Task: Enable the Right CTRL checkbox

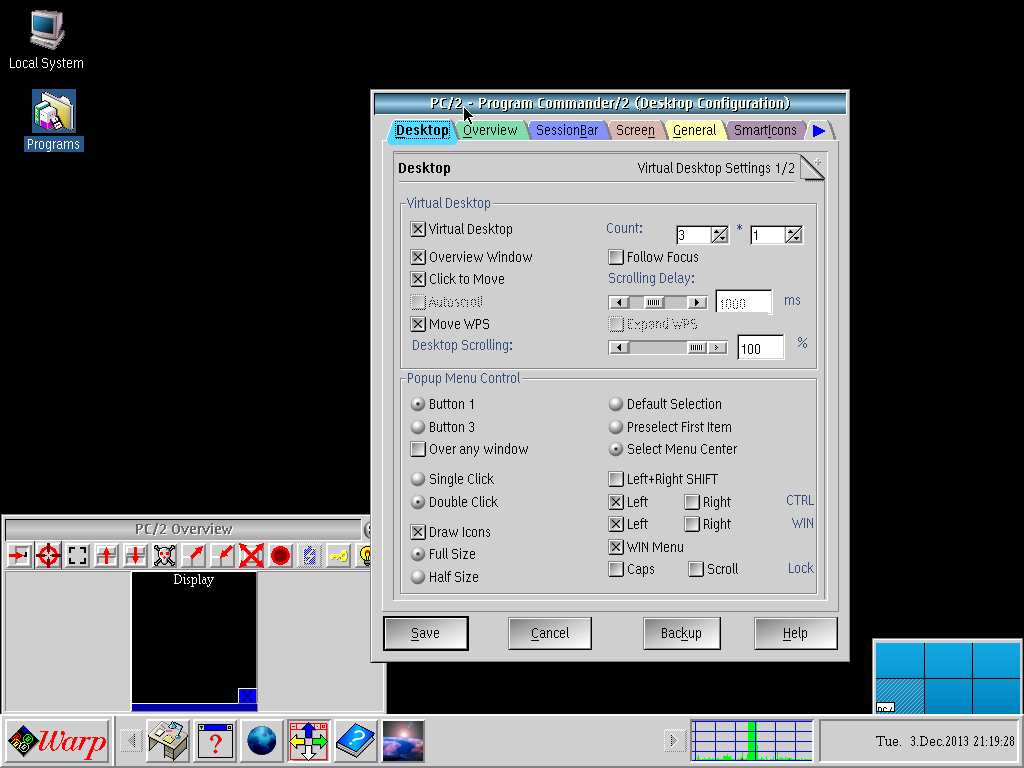Action: 692,502
